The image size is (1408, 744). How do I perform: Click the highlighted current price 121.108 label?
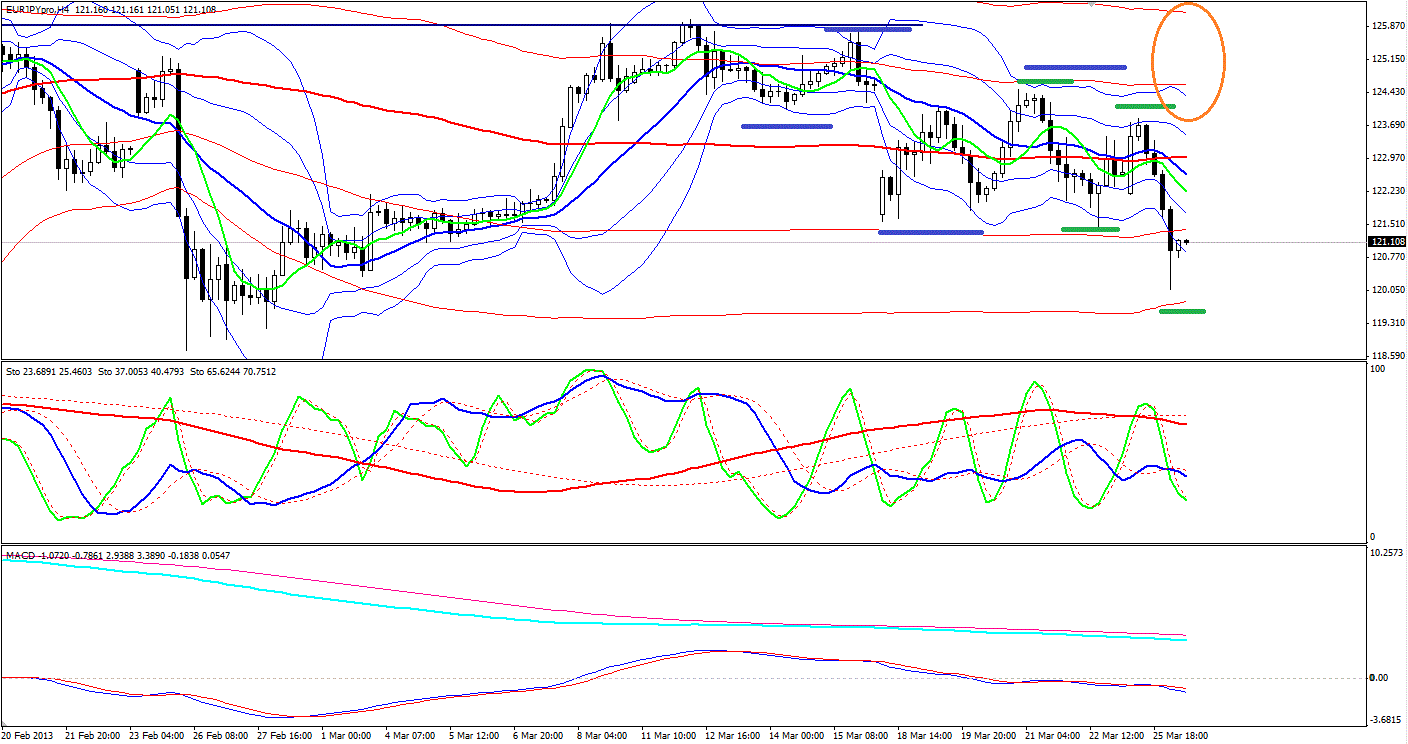(1385, 242)
